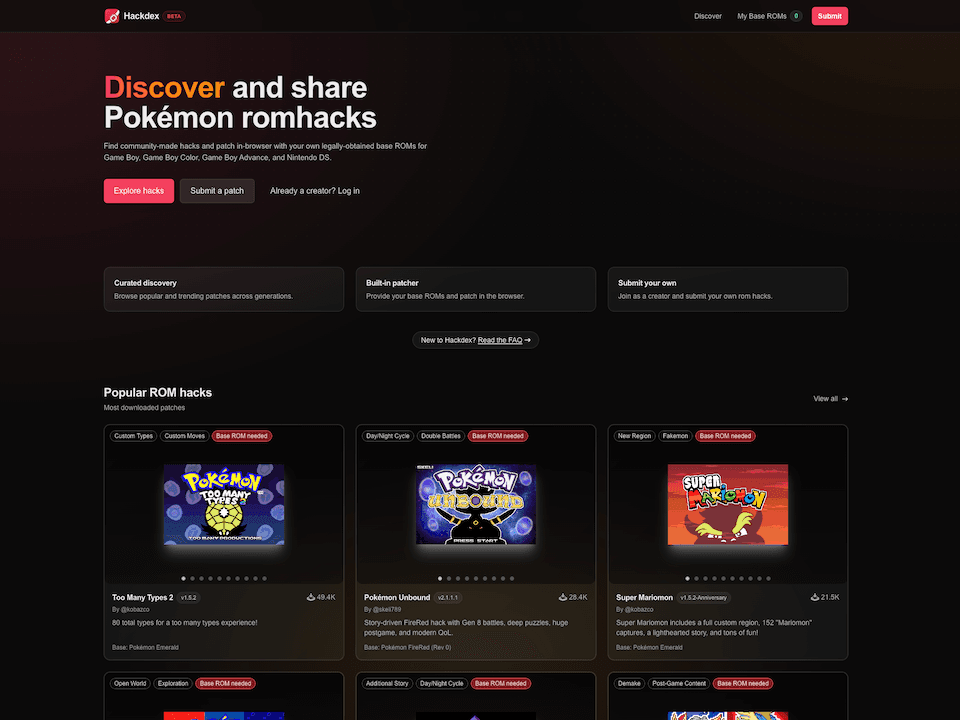Click the Additional Story tag
Screen dimensions: 960x720
click(387, 683)
